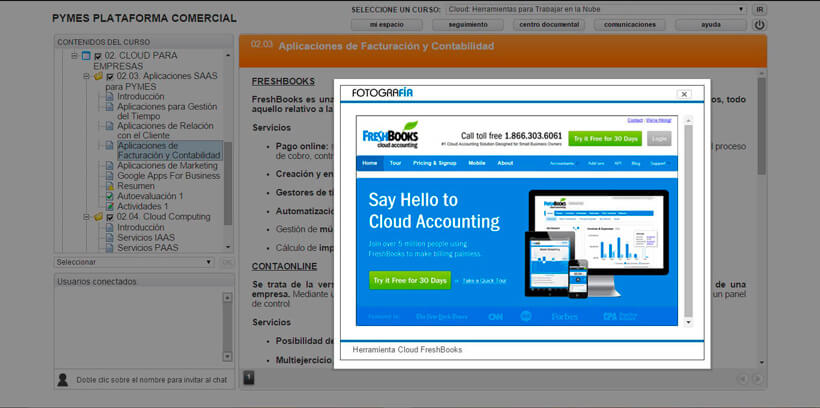
Task: Collapse the 02.04 Cloud Computing node
Action: tap(87, 217)
